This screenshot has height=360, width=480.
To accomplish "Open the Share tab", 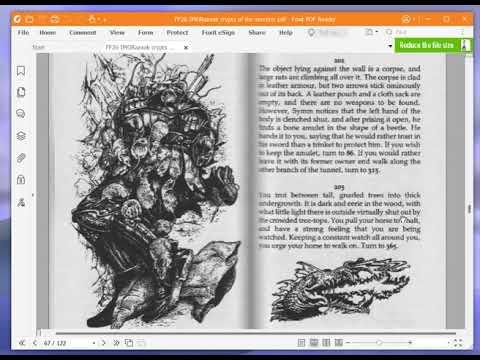I will click(257, 32).
